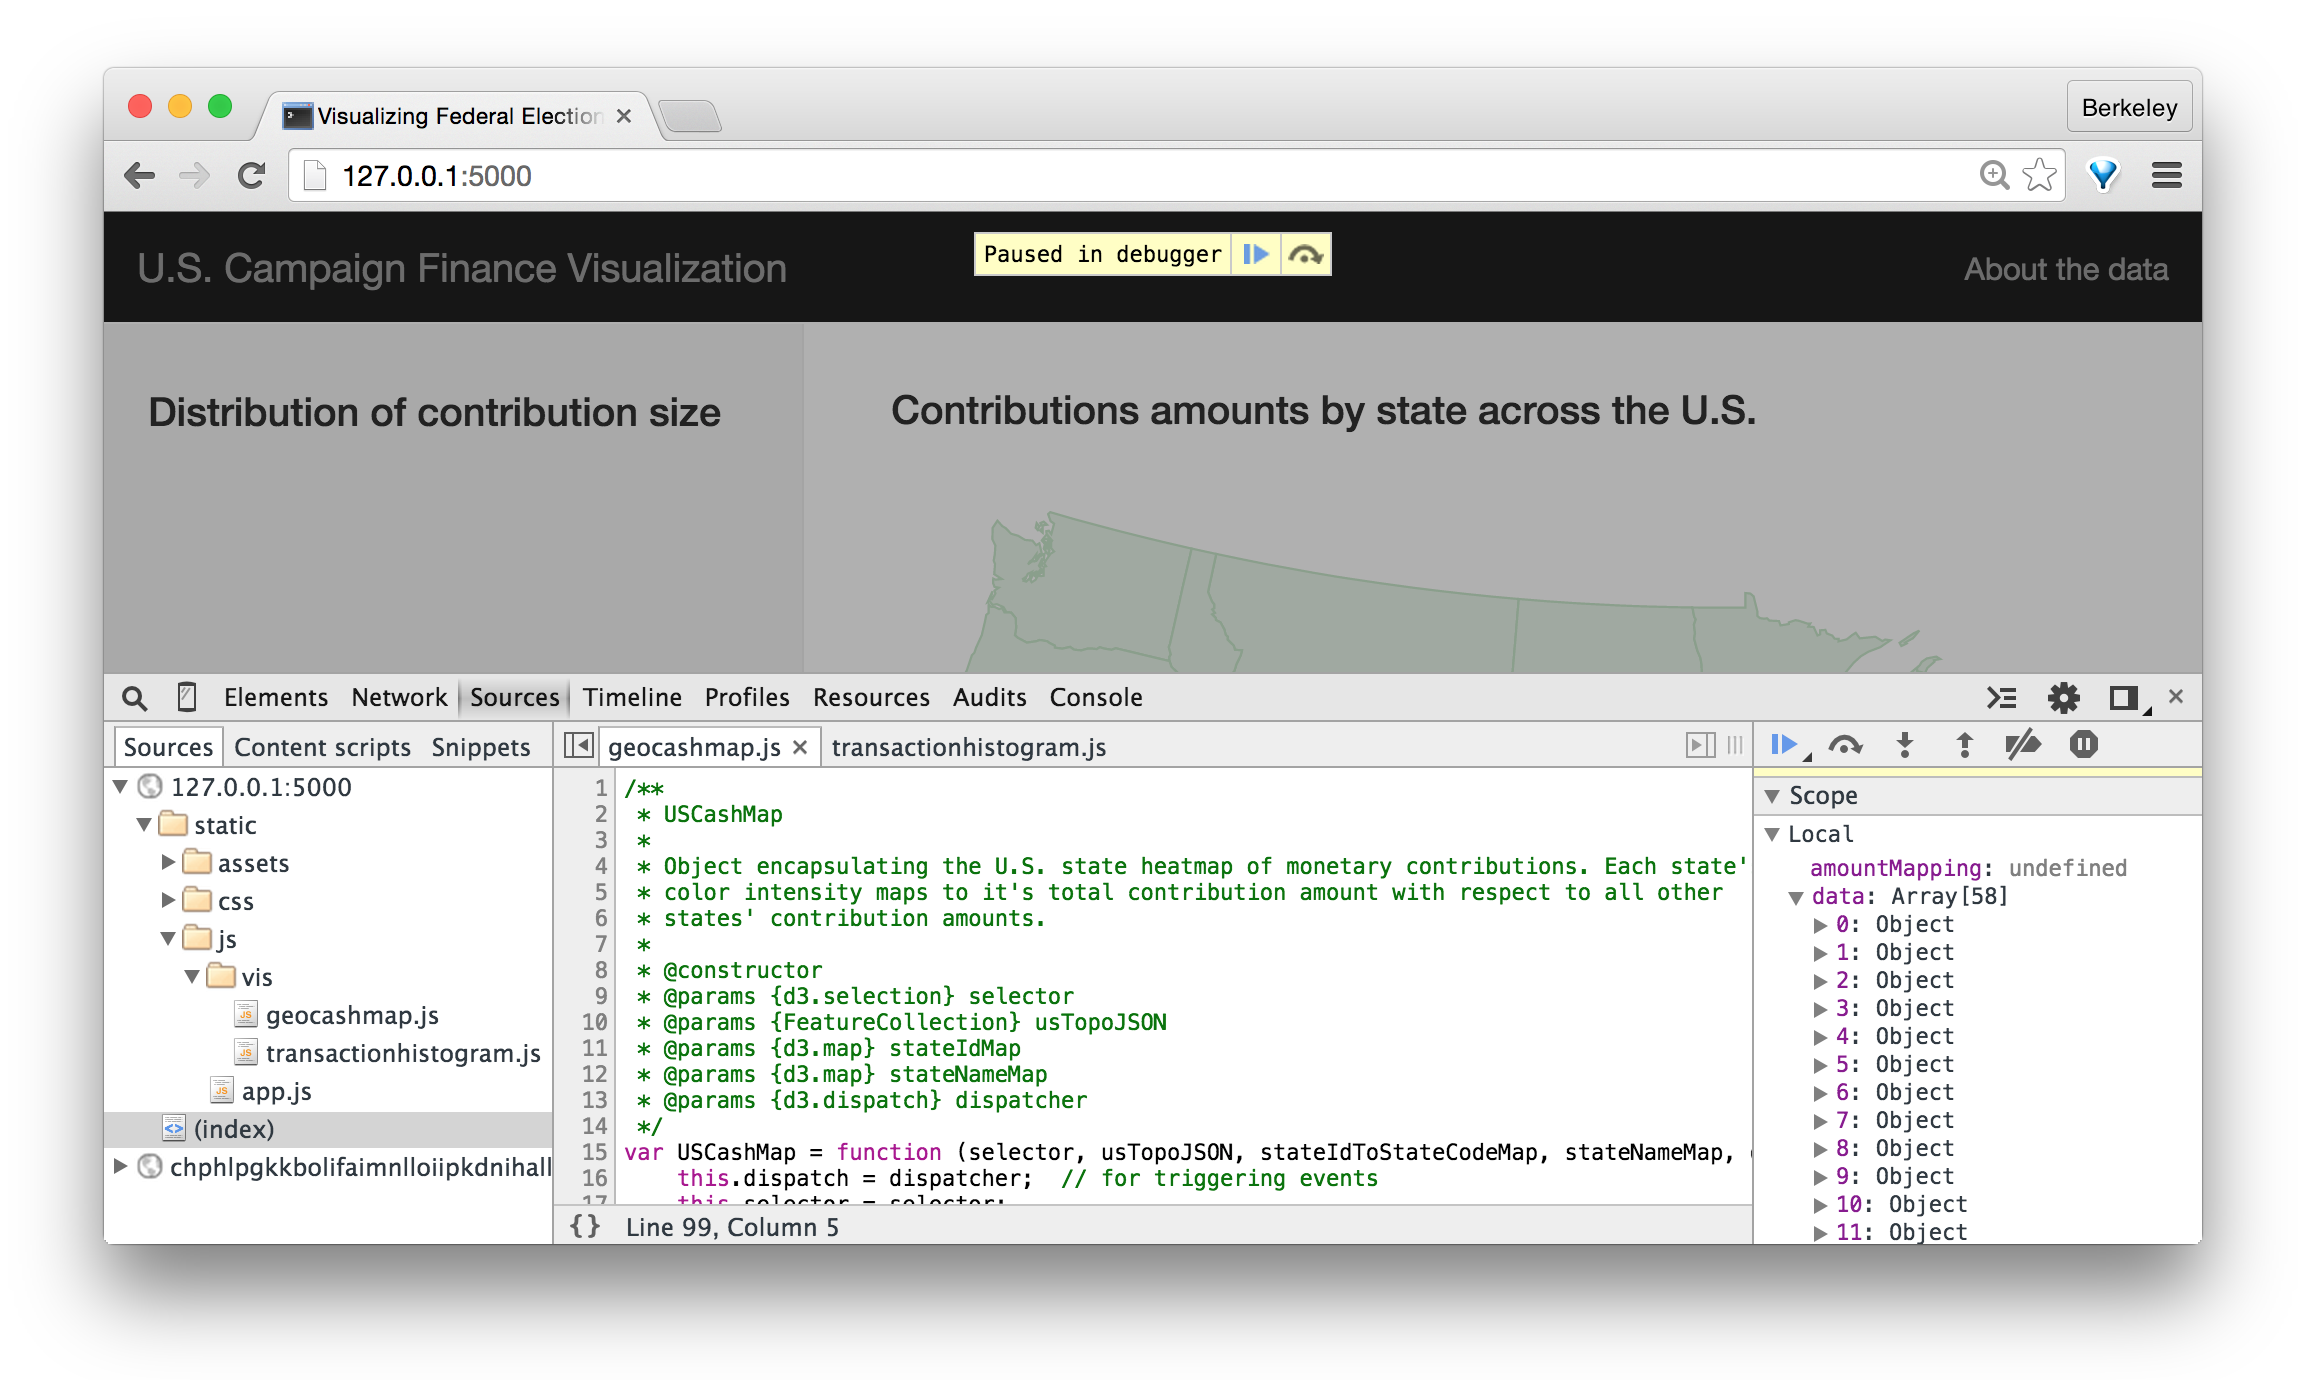Open the About the data link
This screenshot has height=1380, width=2318.
click(x=2065, y=269)
